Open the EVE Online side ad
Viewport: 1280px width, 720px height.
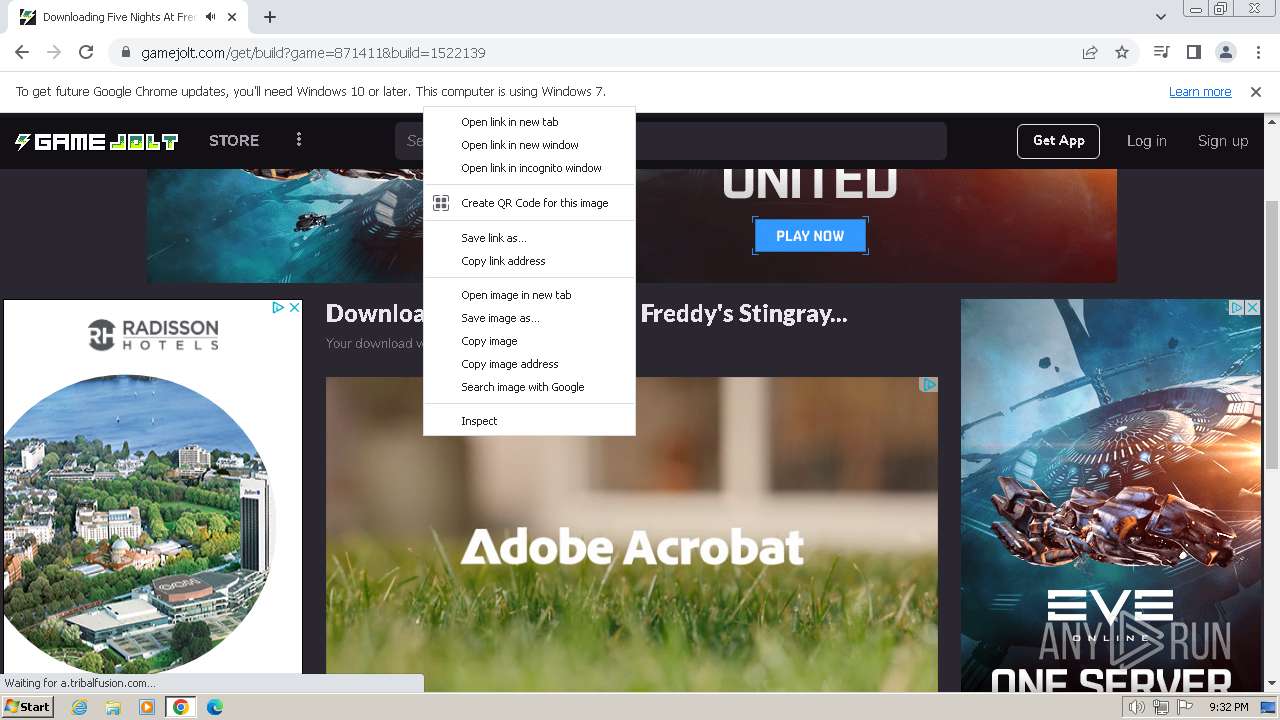click(1110, 496)
